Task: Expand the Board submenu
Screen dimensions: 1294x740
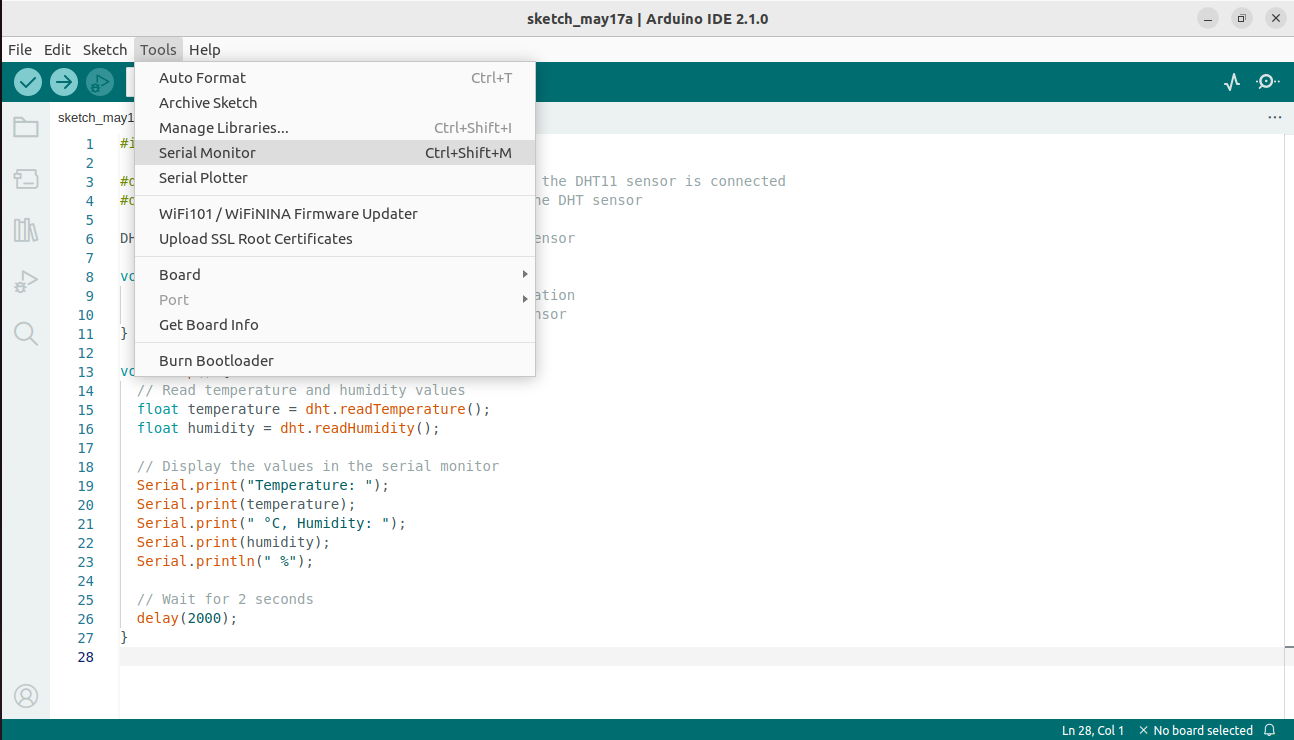Action: [x=335, y=275]
